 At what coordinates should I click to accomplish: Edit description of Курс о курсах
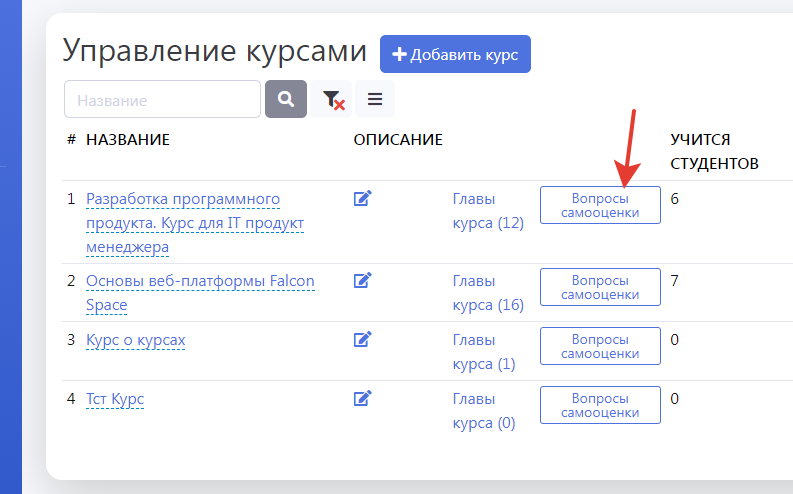363,339
